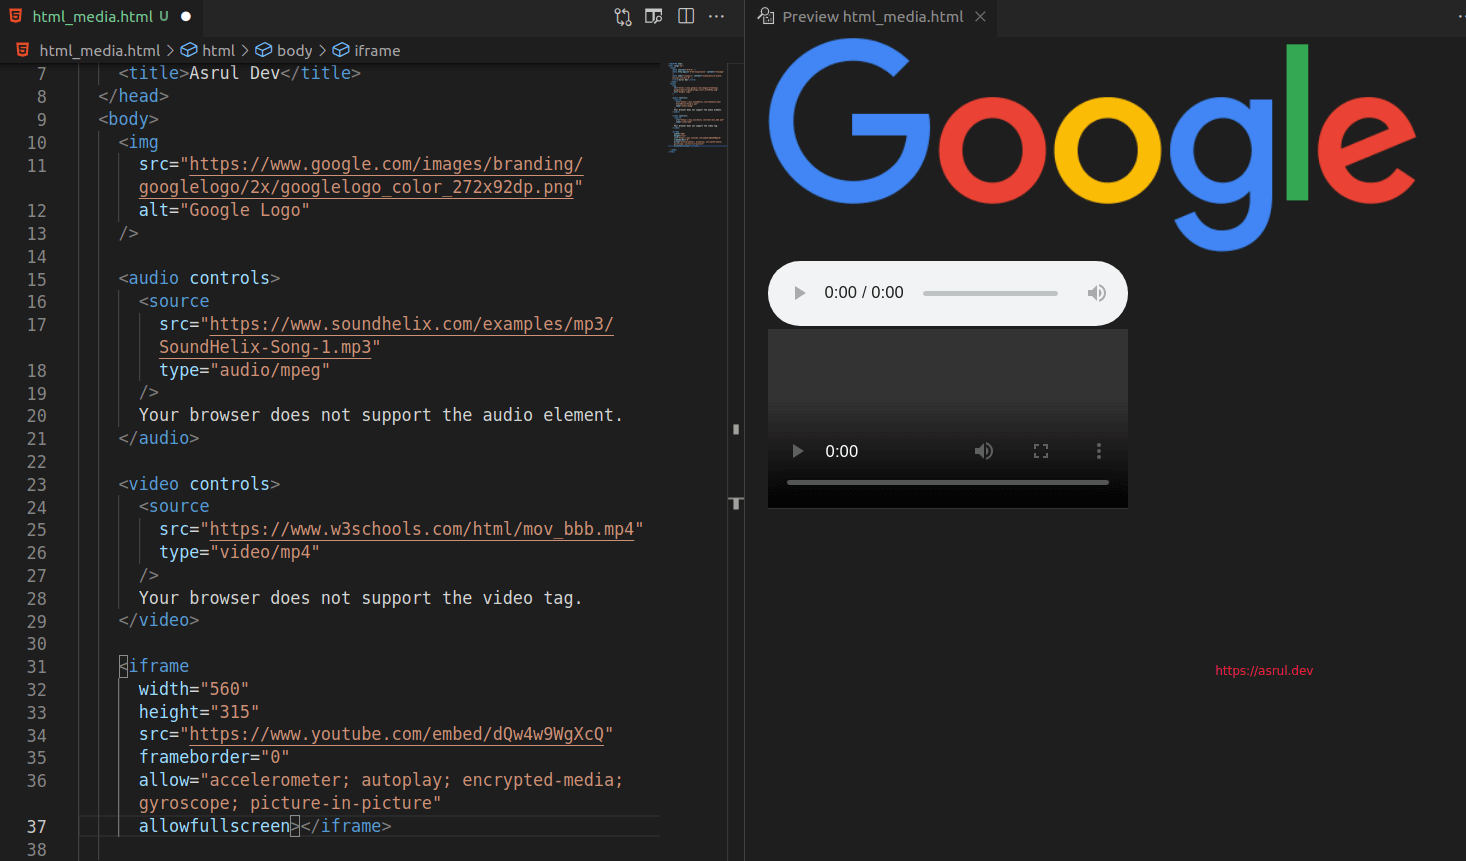Viewport: 1466px width, 861px height.
Task: Click 'Your browser does not support the audio element.'
Action: [381, 415]
